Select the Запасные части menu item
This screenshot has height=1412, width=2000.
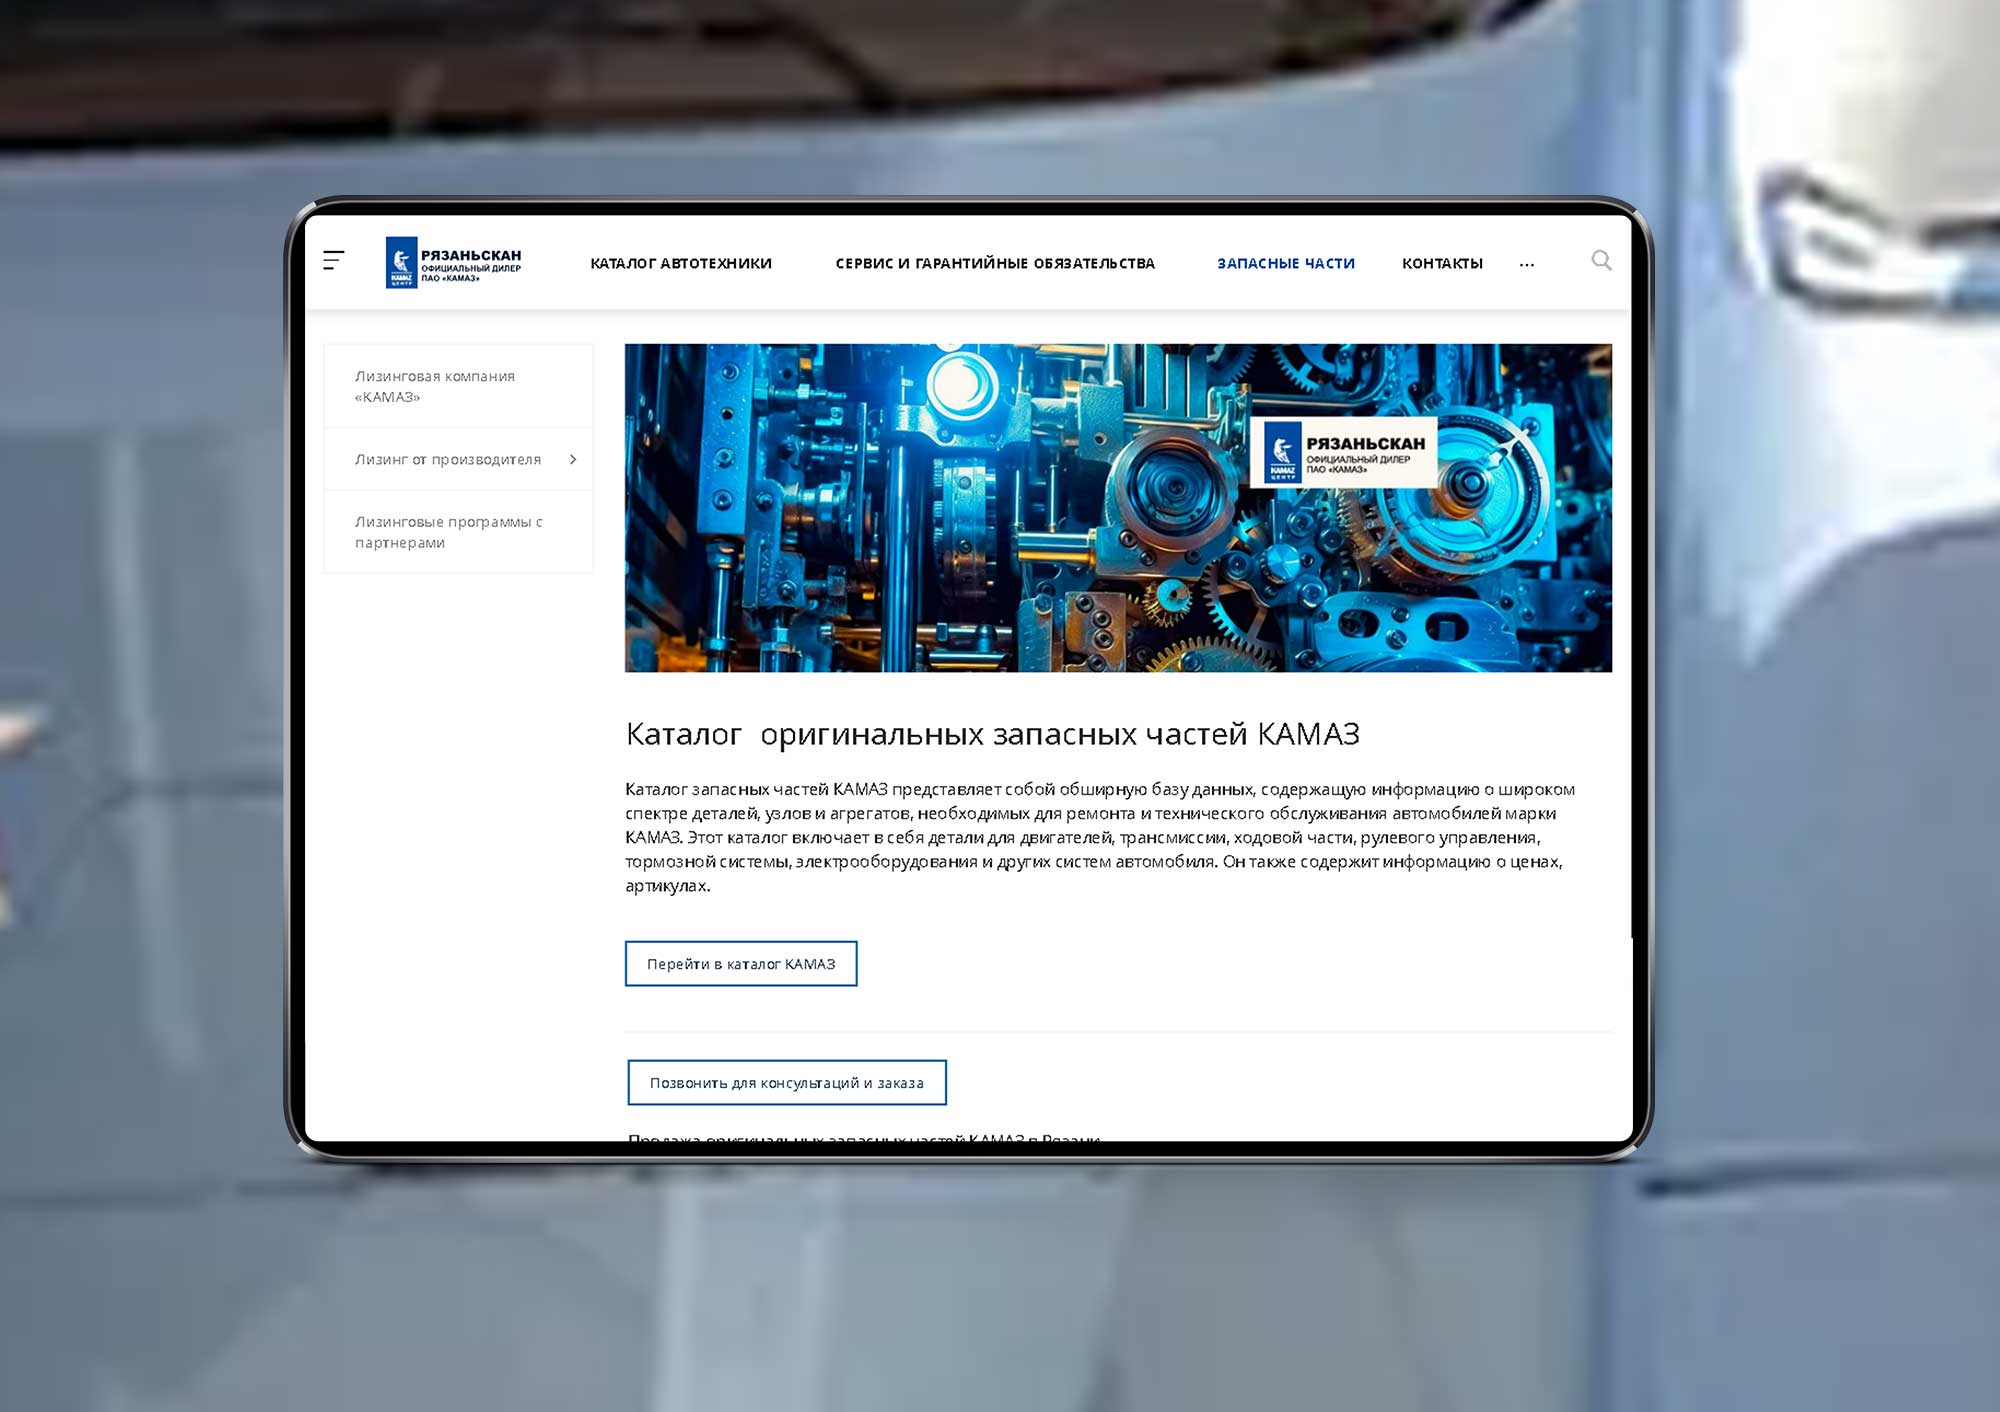1286,264
